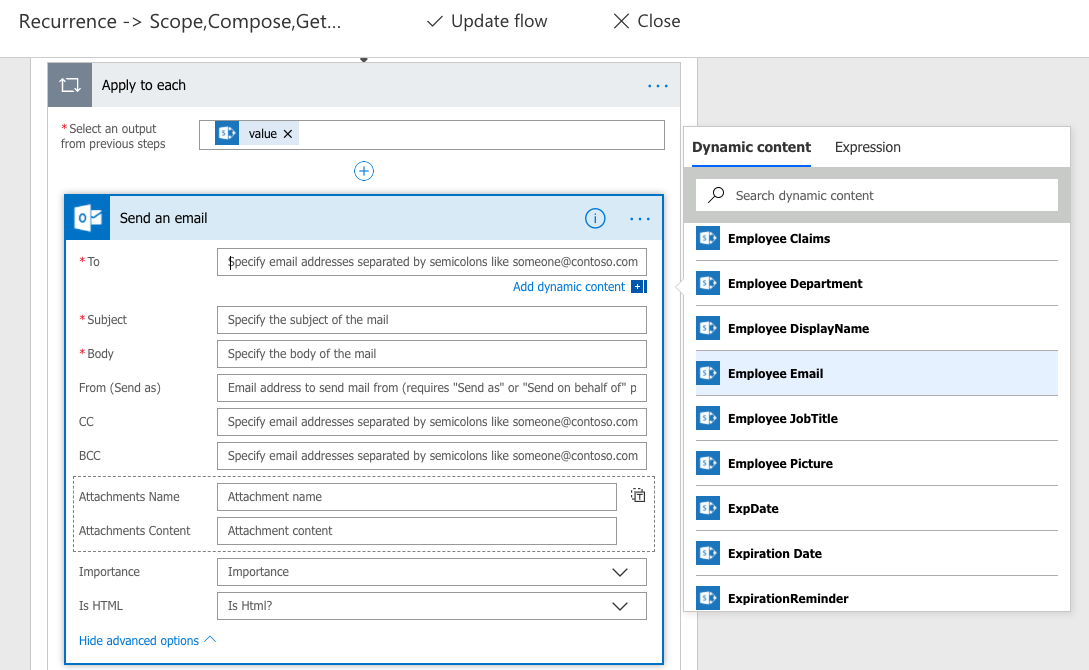Switch to the Expression tab
The image size is (1089, 670).
click(867, 147)
